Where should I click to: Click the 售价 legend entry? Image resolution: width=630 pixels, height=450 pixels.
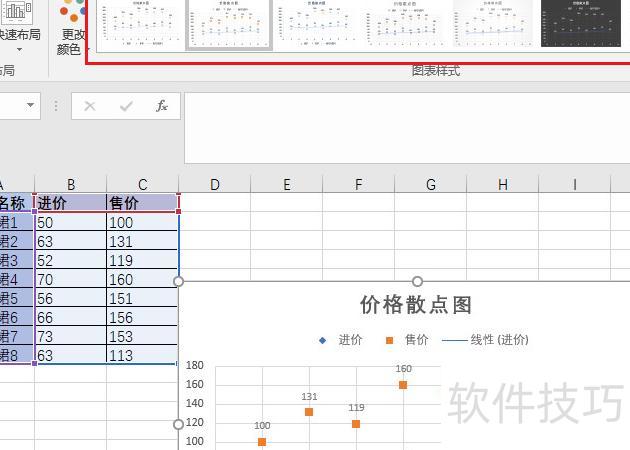(x=407, y=340)
